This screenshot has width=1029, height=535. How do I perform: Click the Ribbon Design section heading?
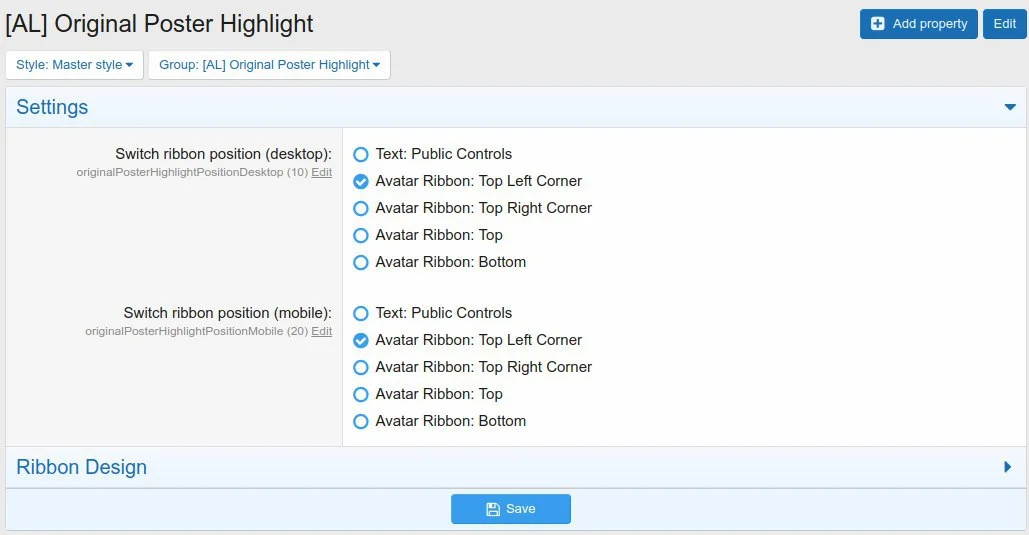pyautogui.click(x=82, y=467)
